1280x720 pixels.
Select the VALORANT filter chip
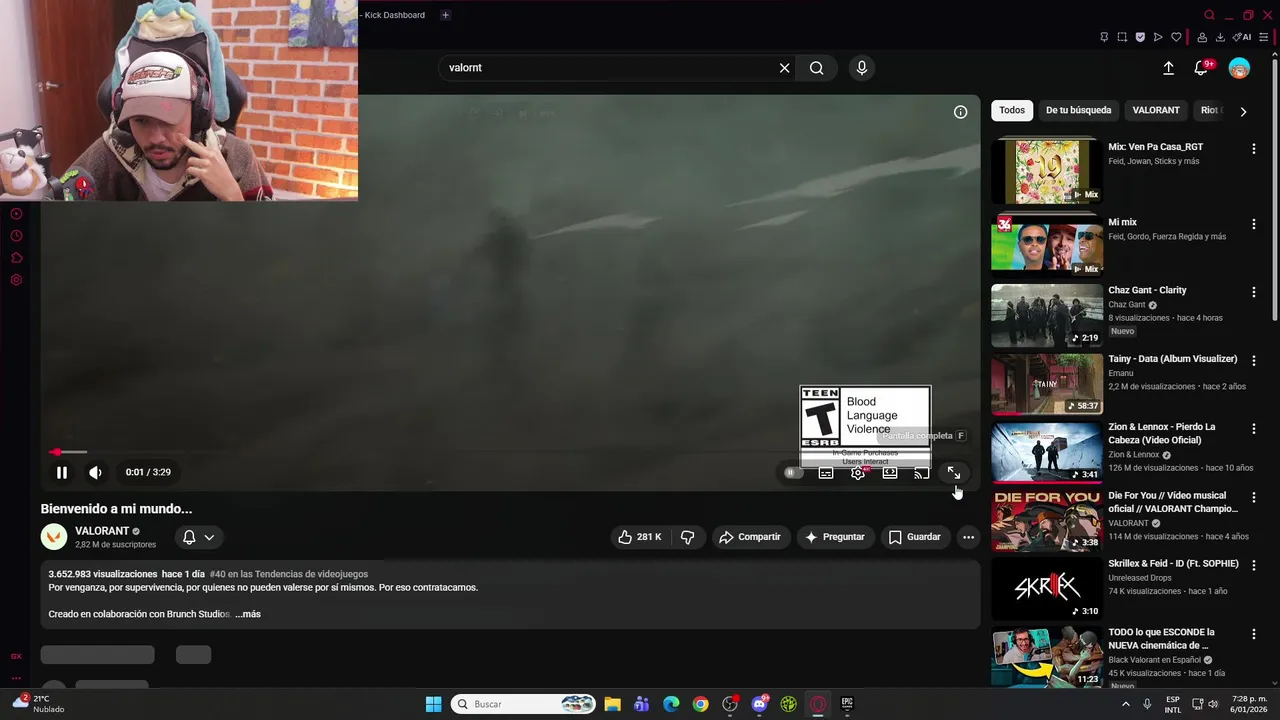click(1156, 110)
